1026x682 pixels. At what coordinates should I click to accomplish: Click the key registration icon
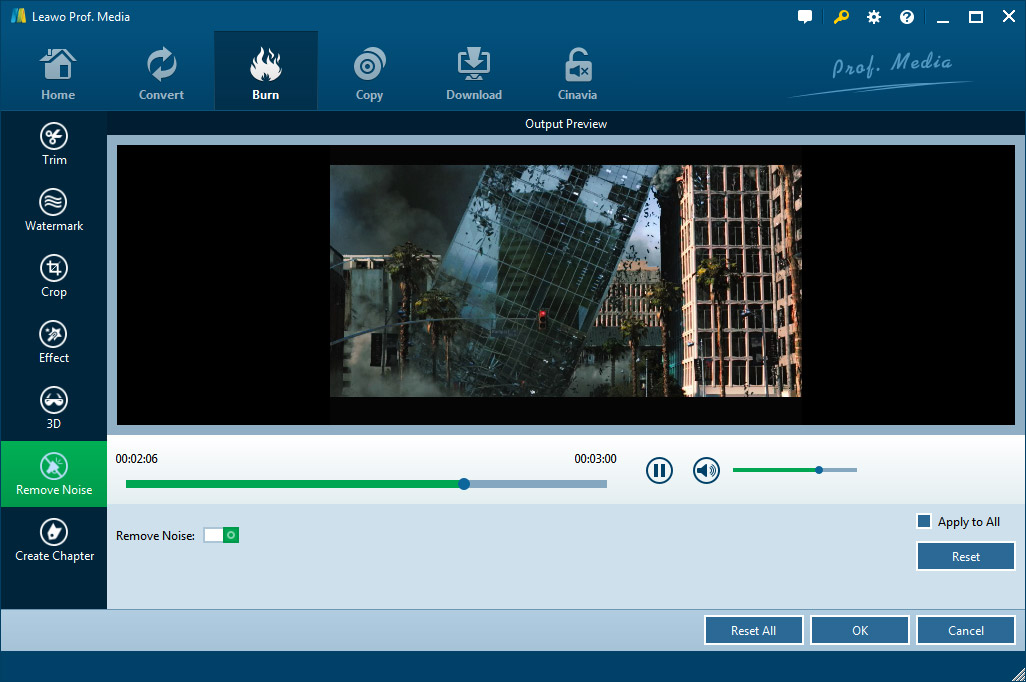pyautogui.click(x=840, y=17)
